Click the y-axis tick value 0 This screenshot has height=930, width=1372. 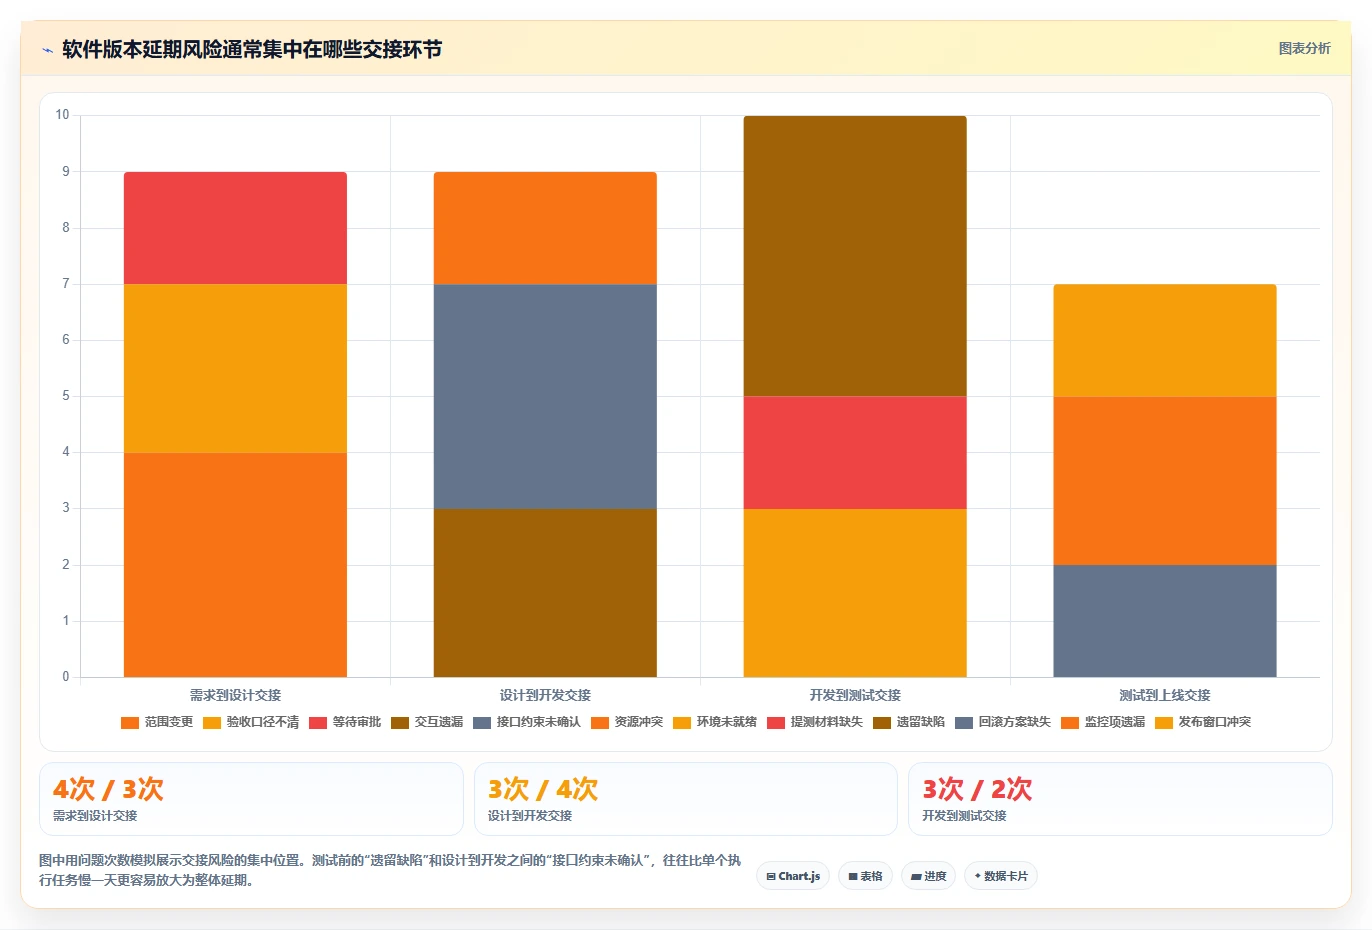(x=66, y=677)
